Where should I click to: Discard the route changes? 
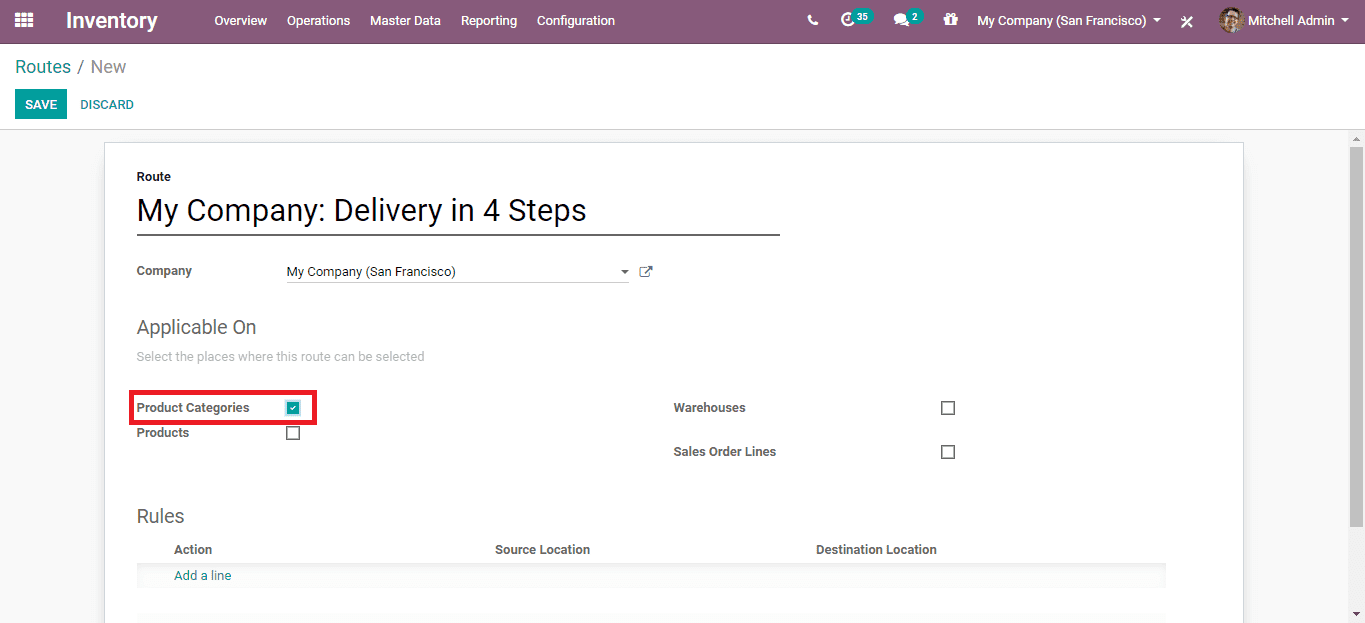(107, 104)
